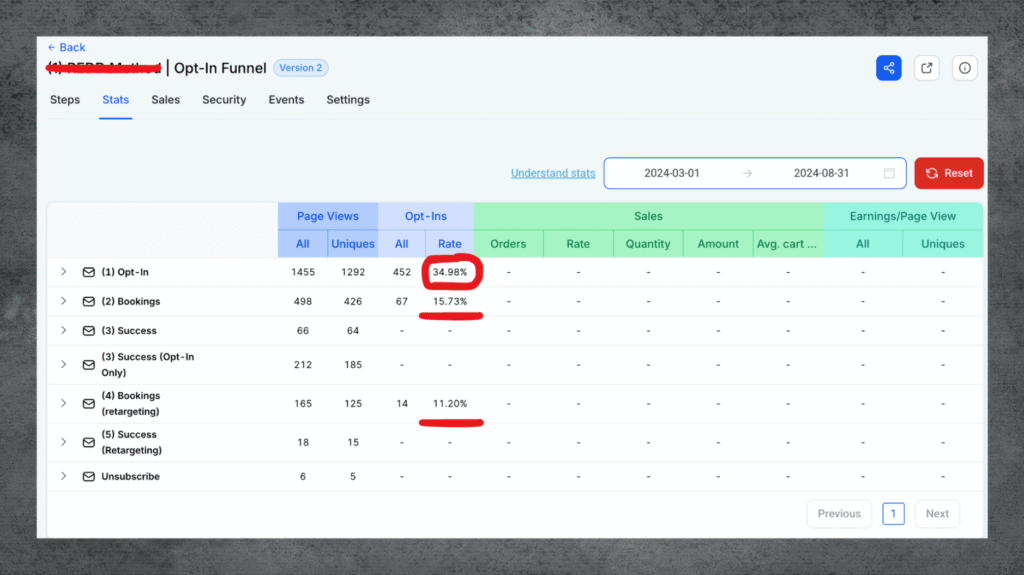Viewport: 1024px width, 575px height.
Task: Open the Understand stats link
Action: click(553, 173)
